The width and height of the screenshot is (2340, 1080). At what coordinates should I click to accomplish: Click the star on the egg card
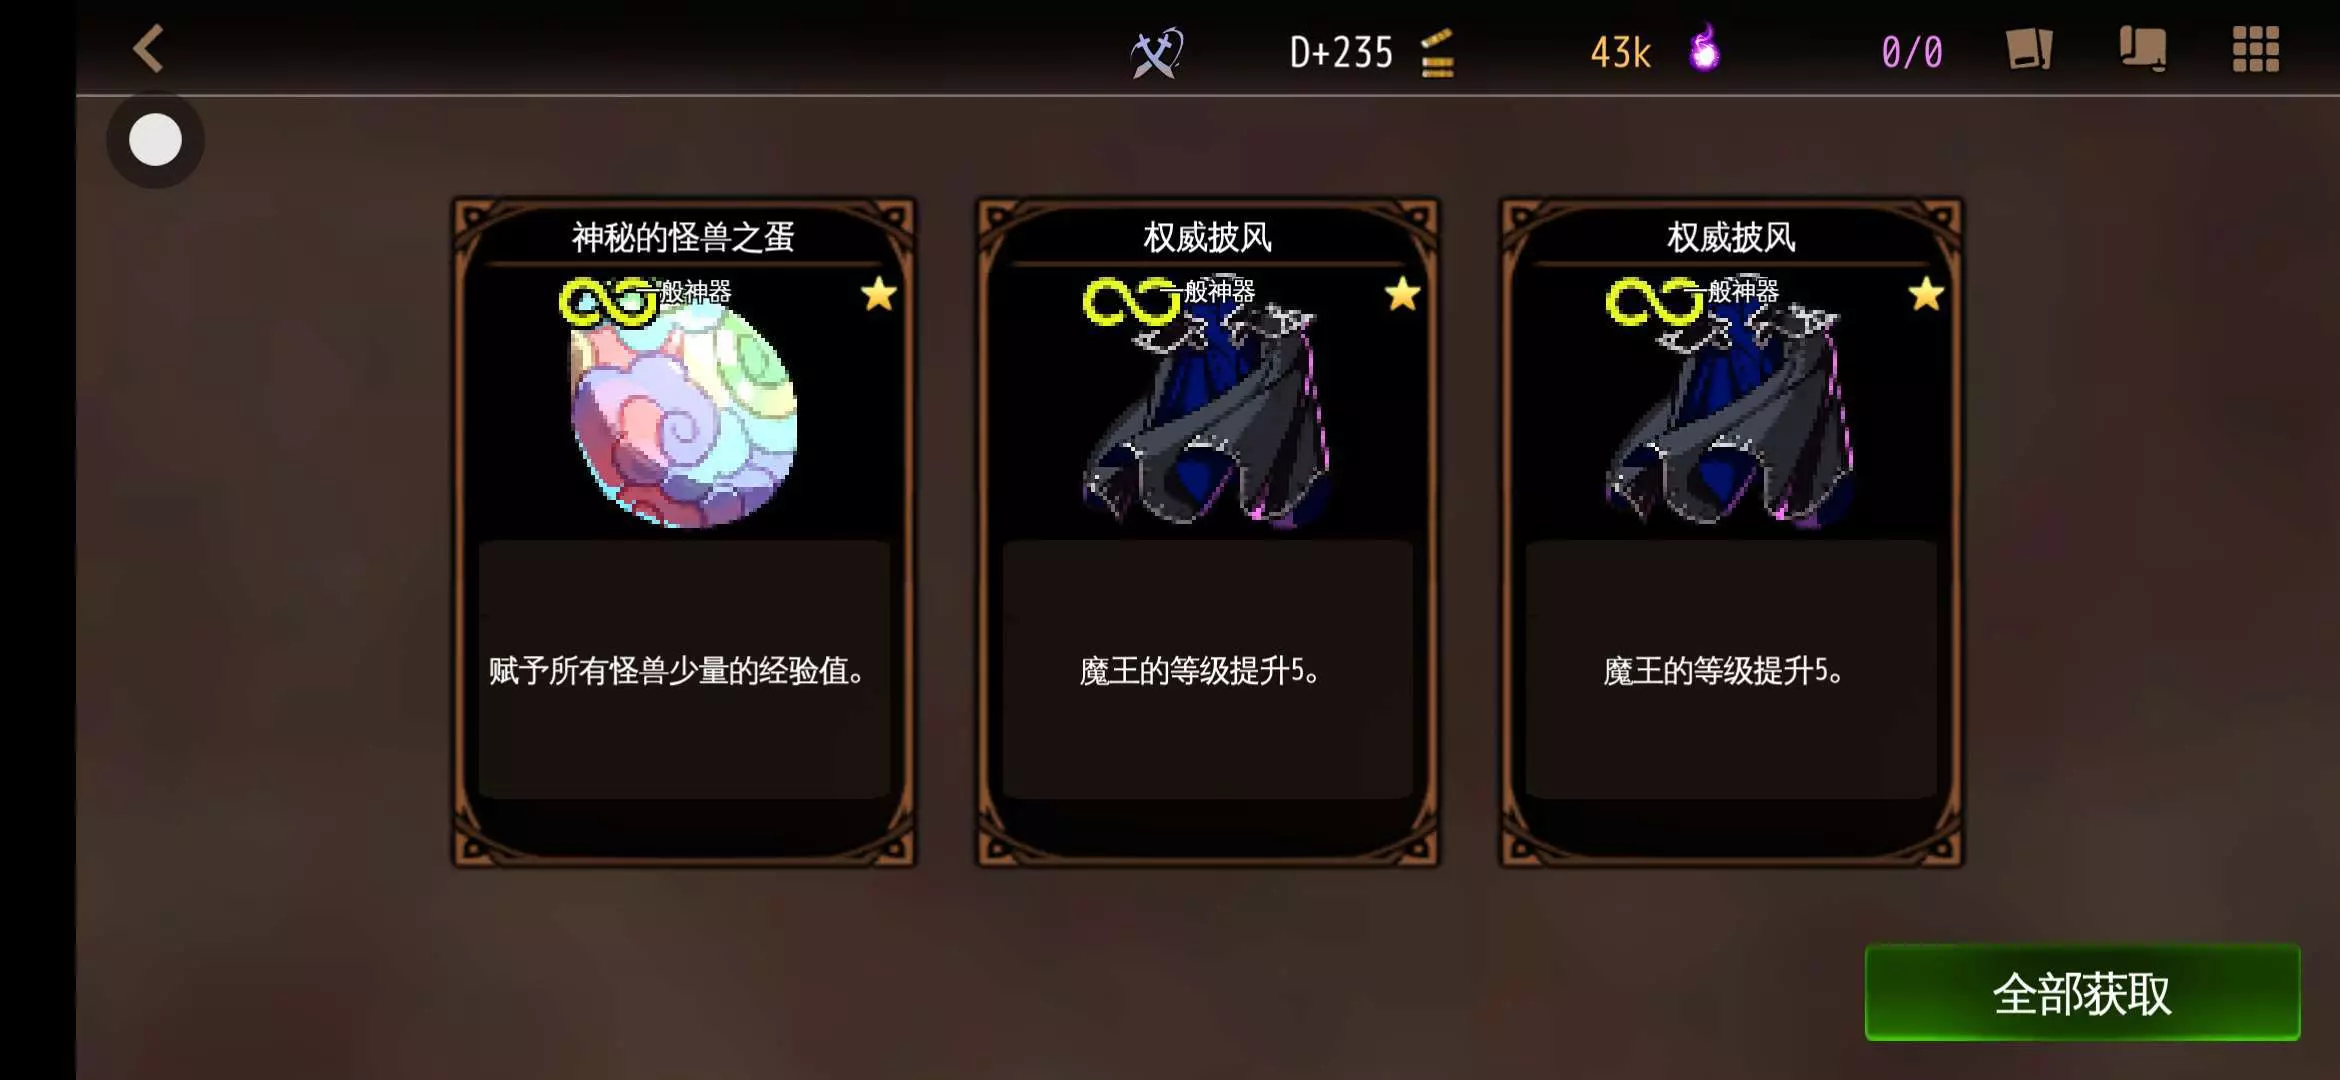tap(879, 294)
